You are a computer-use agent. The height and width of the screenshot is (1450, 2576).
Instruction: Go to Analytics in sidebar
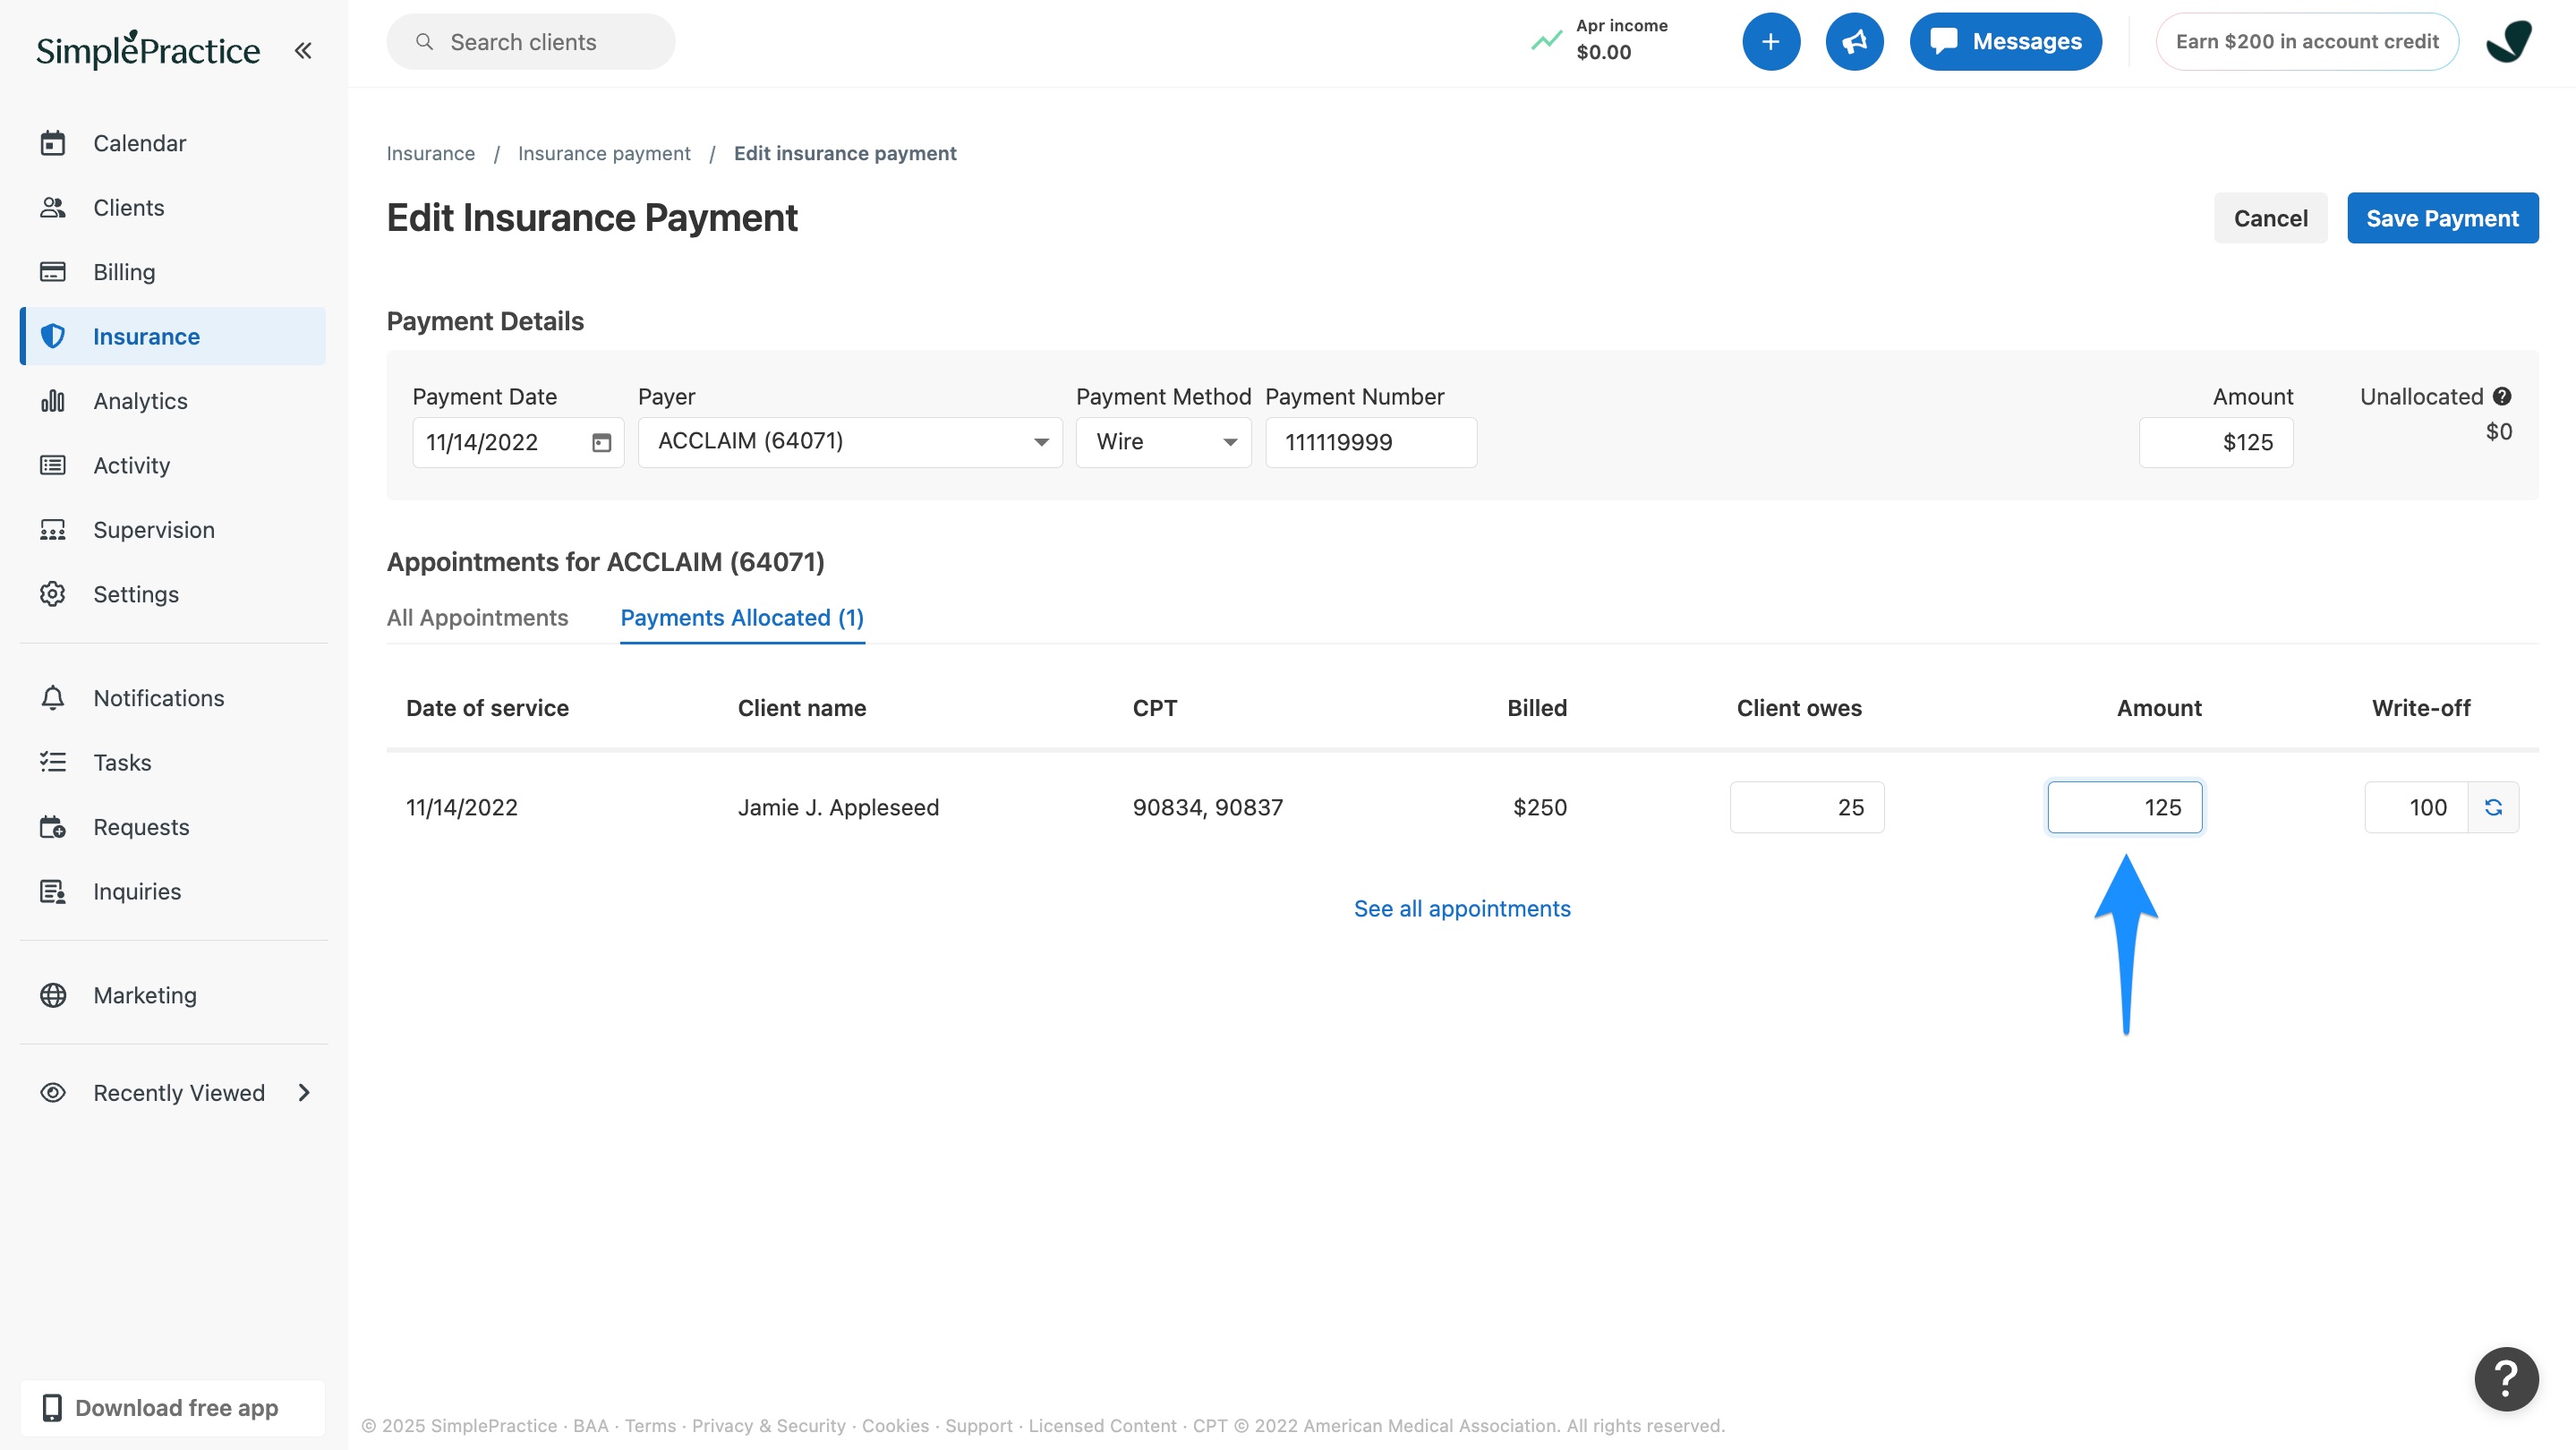coord(173,401)
